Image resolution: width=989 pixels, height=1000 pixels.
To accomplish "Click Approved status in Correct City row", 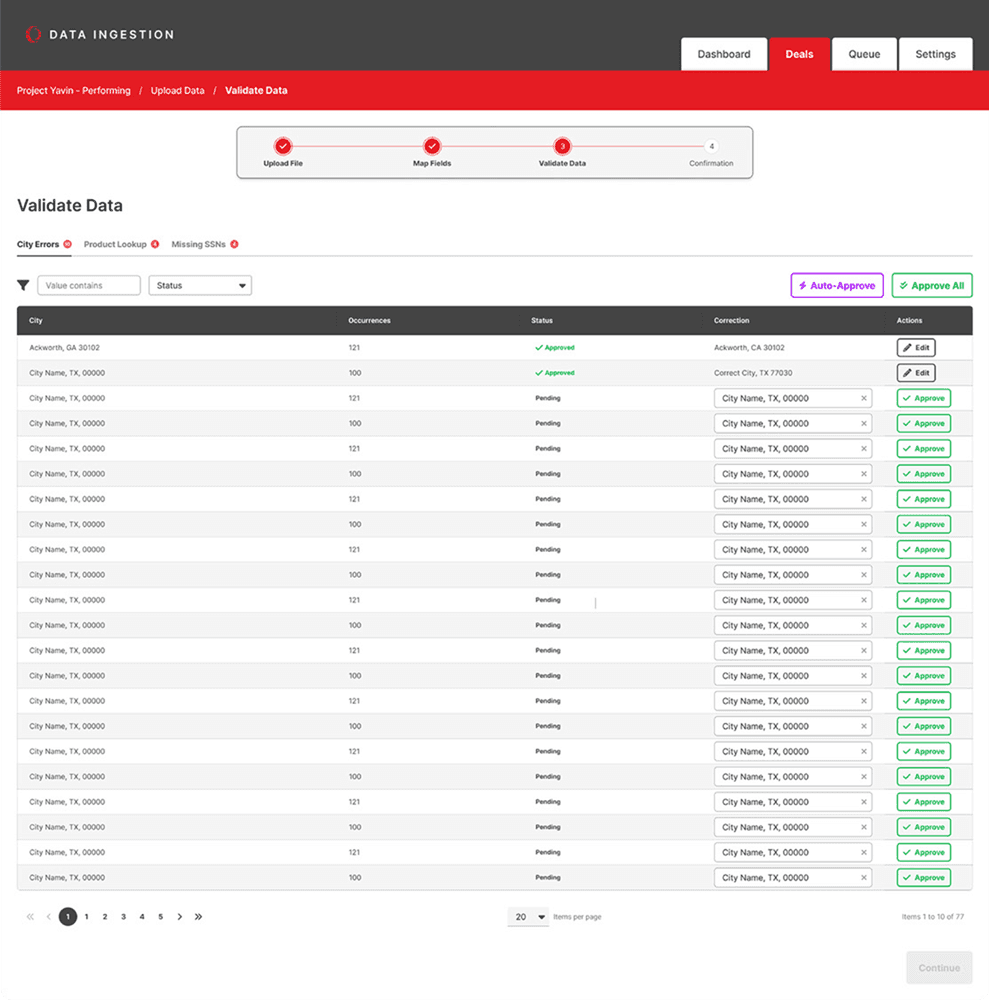I will pyautogui.click(x=555, y=372).
